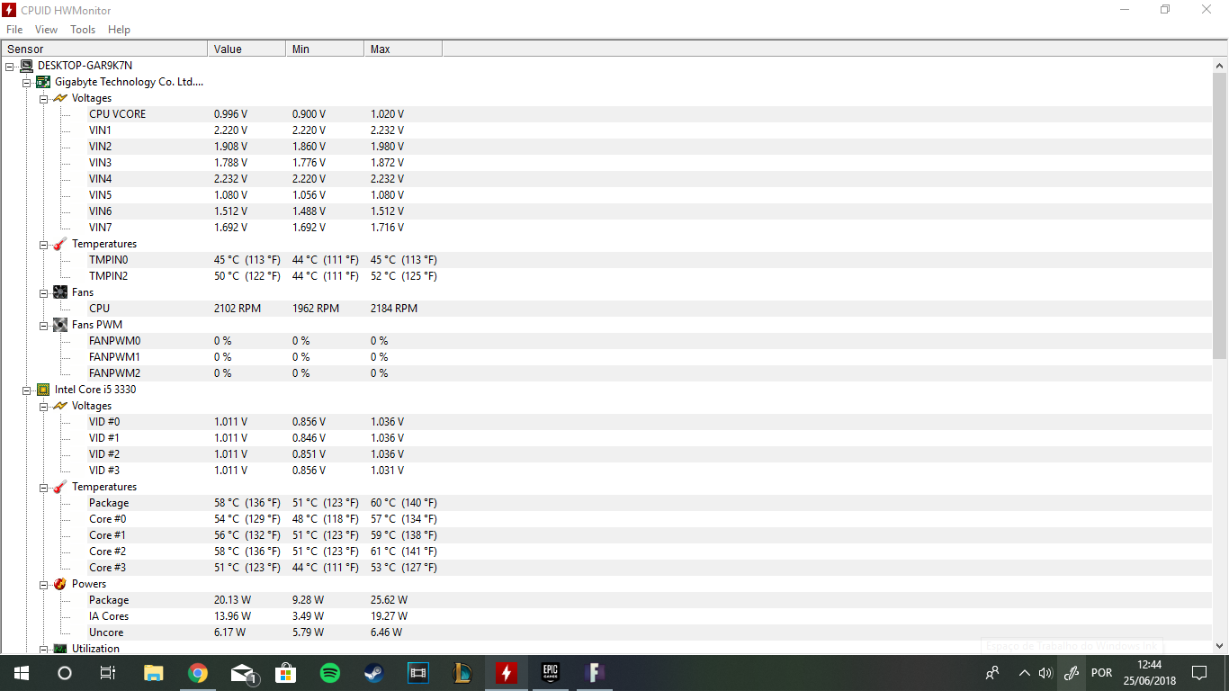Select the VIN4 voltage row
Screen dimensions: 1229x691
pyautogui.click(x=606, y=179)
